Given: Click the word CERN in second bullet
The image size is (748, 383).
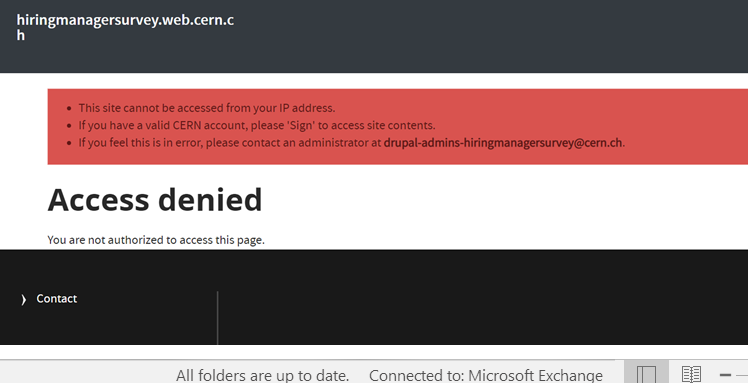Looking at the screenshot, I should [x=187, y=125].
